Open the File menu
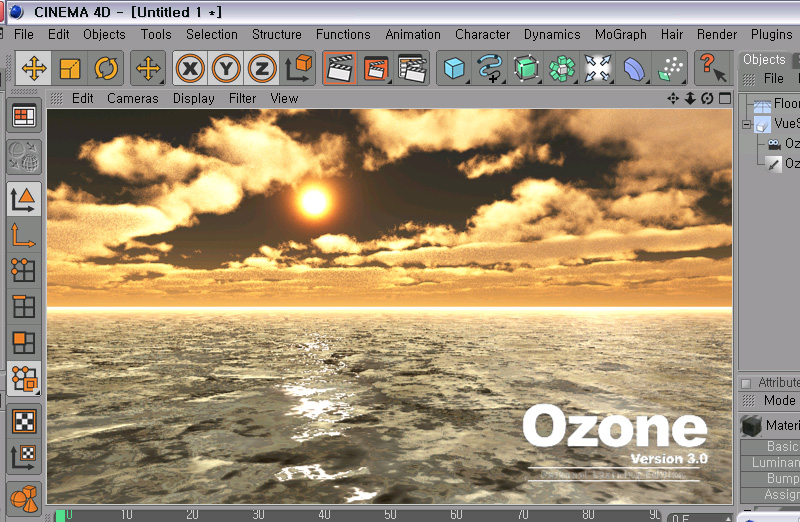Screen dimensions: 800x522 pos(23,34)
